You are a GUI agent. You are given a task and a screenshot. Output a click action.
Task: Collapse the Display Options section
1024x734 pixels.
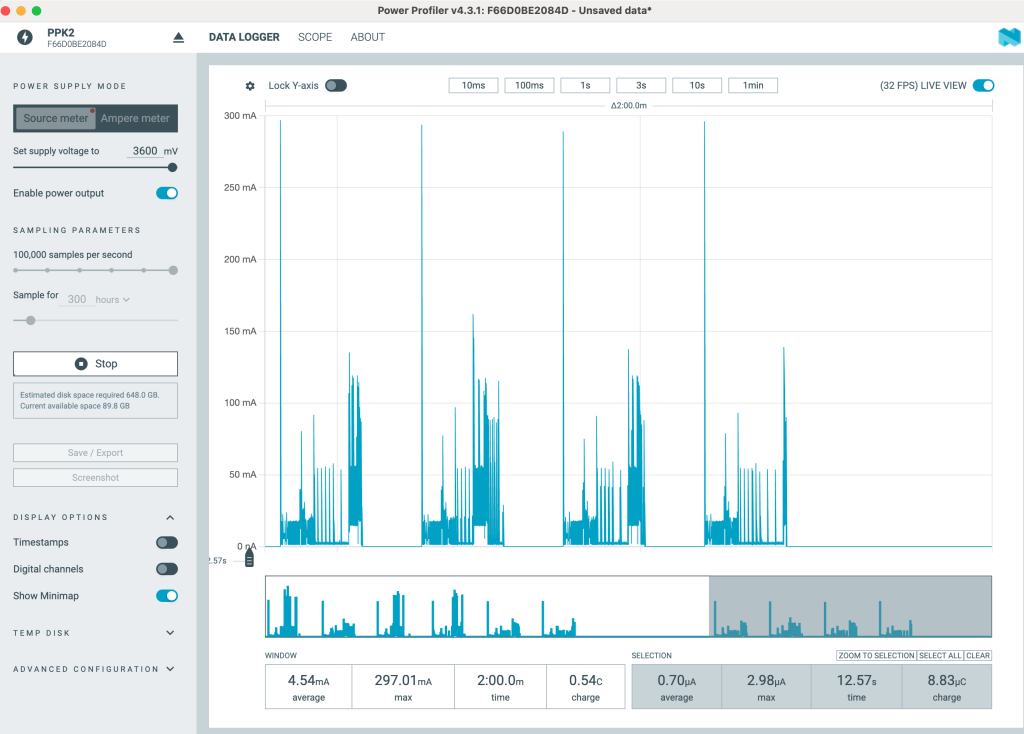170,517
